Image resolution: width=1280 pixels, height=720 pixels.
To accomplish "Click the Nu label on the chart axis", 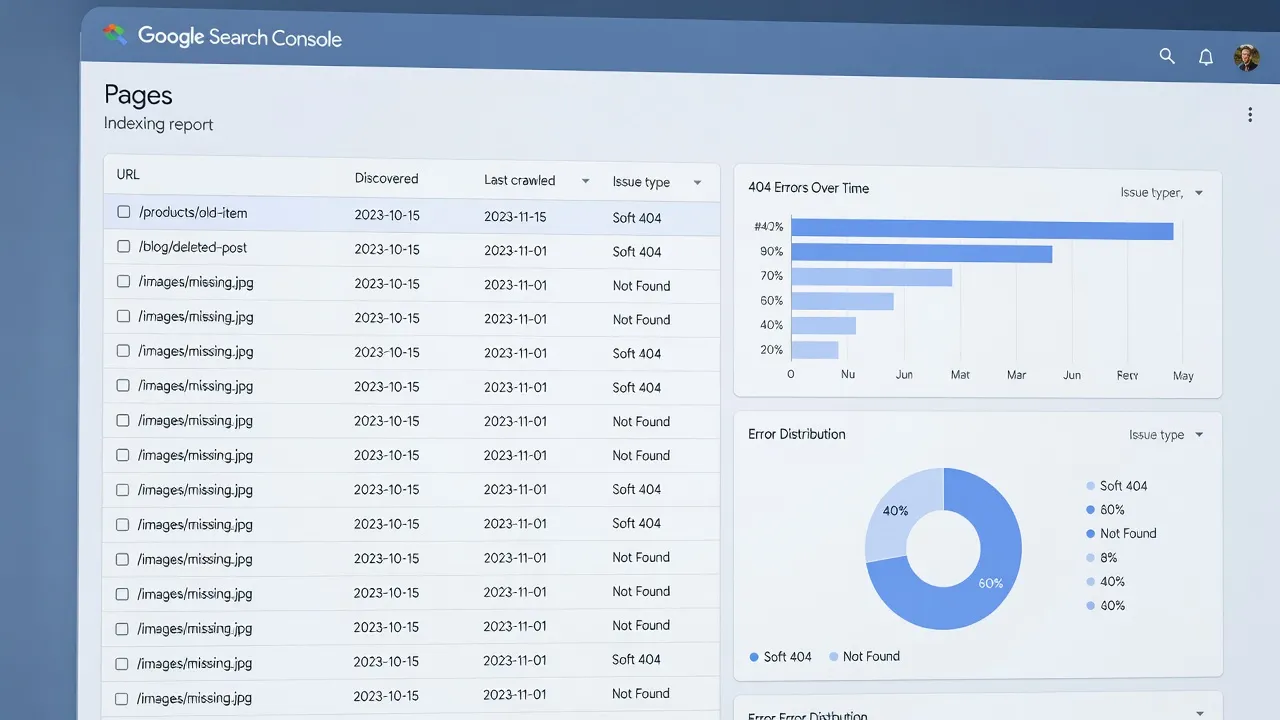I will pyautogui.click(x=848, y=374).
